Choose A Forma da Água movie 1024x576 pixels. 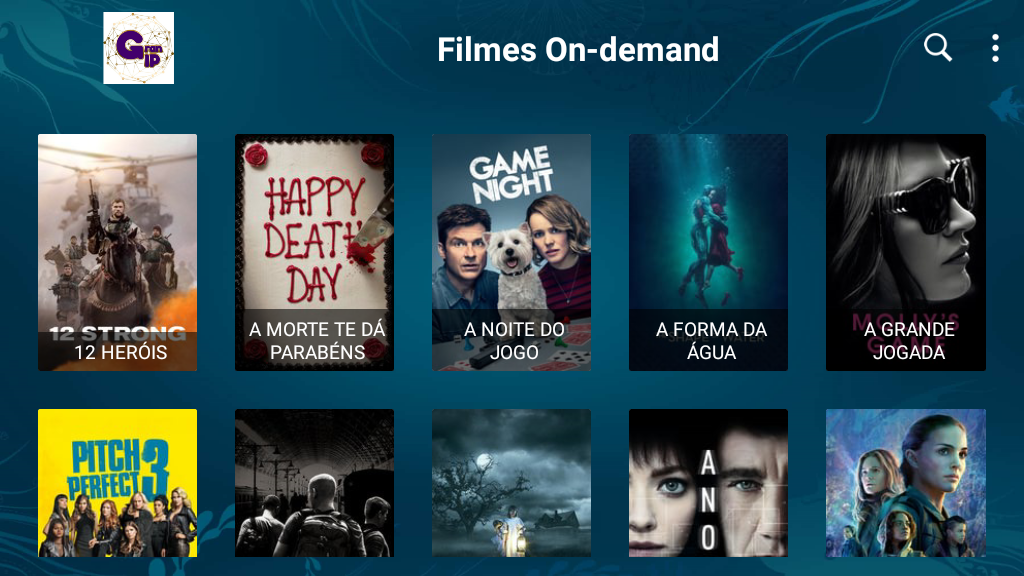click(x=708, y=252)
